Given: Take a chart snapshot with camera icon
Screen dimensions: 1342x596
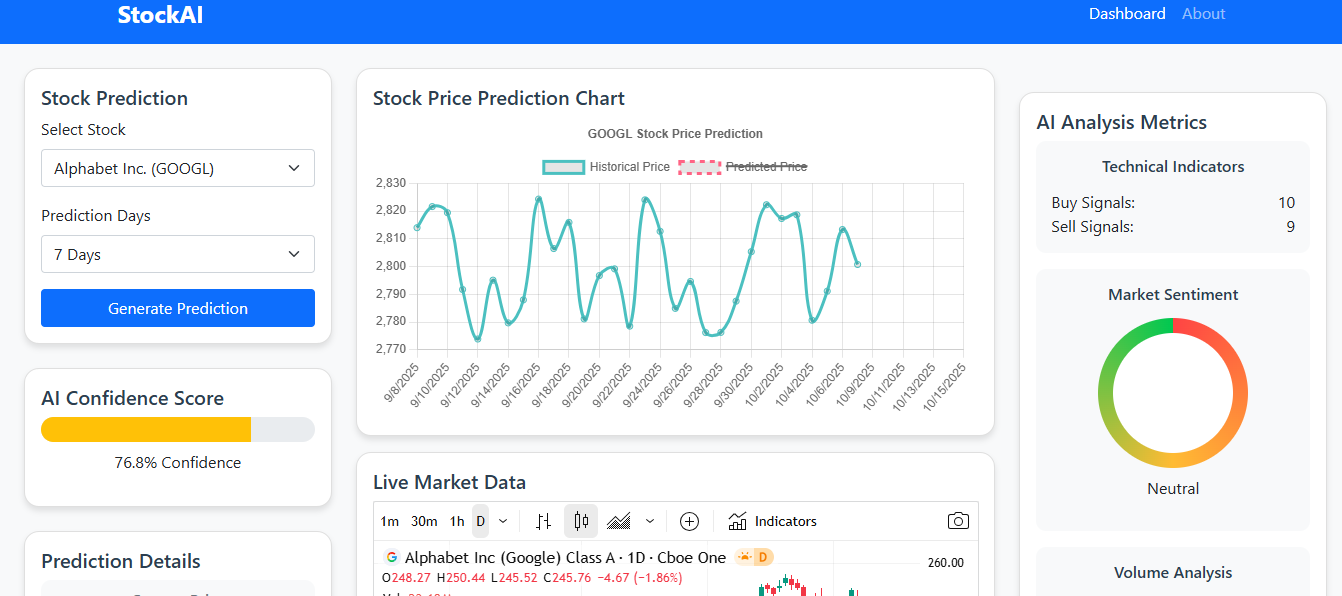Looking at the screenshot, I should (x=958, y=521).
